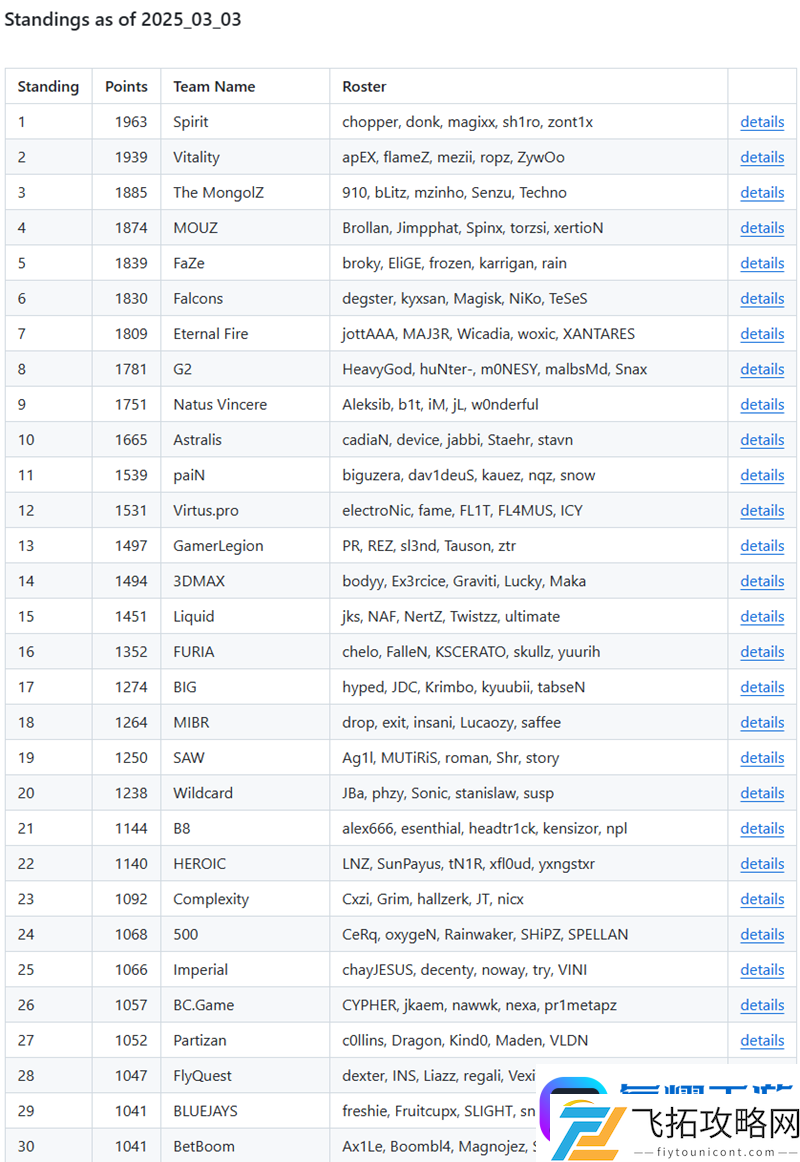Open the B8 details link

click(762, 829)
